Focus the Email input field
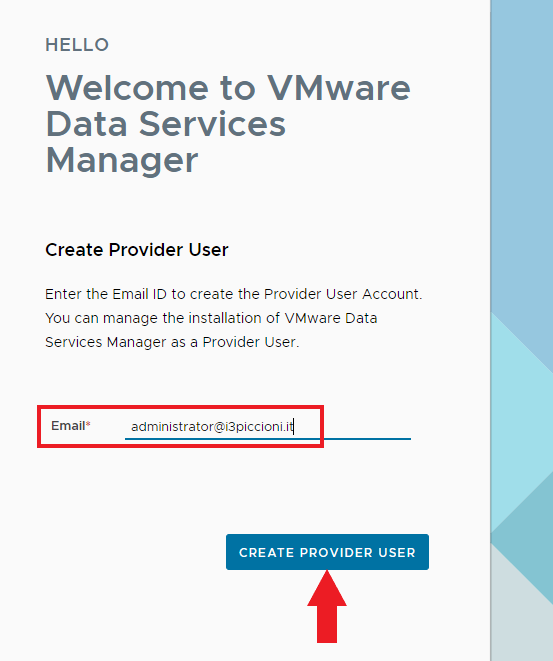This screenshot has width=553, height=661. [x=268, y=427]
